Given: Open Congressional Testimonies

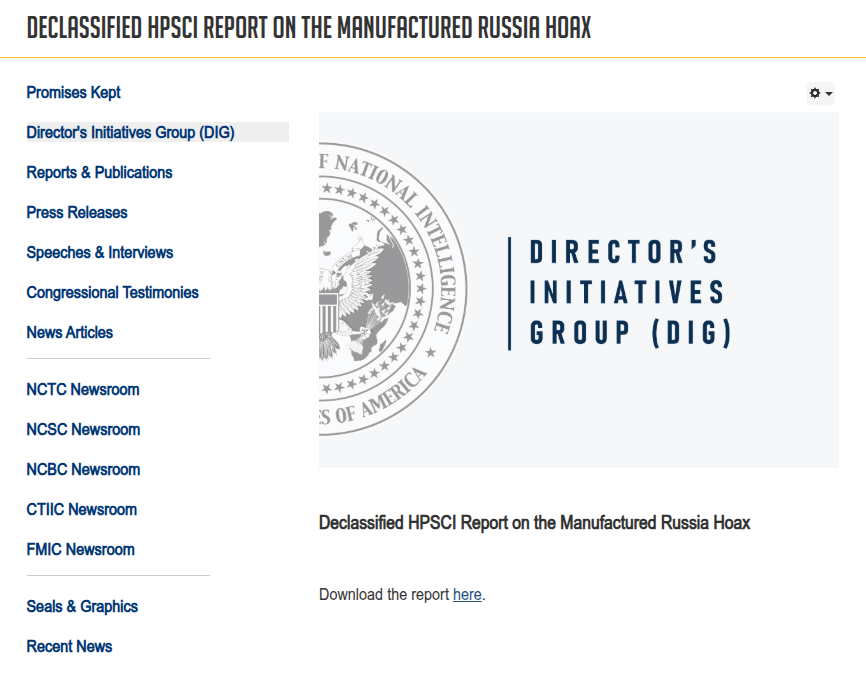Looking at the screenshot, I should coord(113,292).
